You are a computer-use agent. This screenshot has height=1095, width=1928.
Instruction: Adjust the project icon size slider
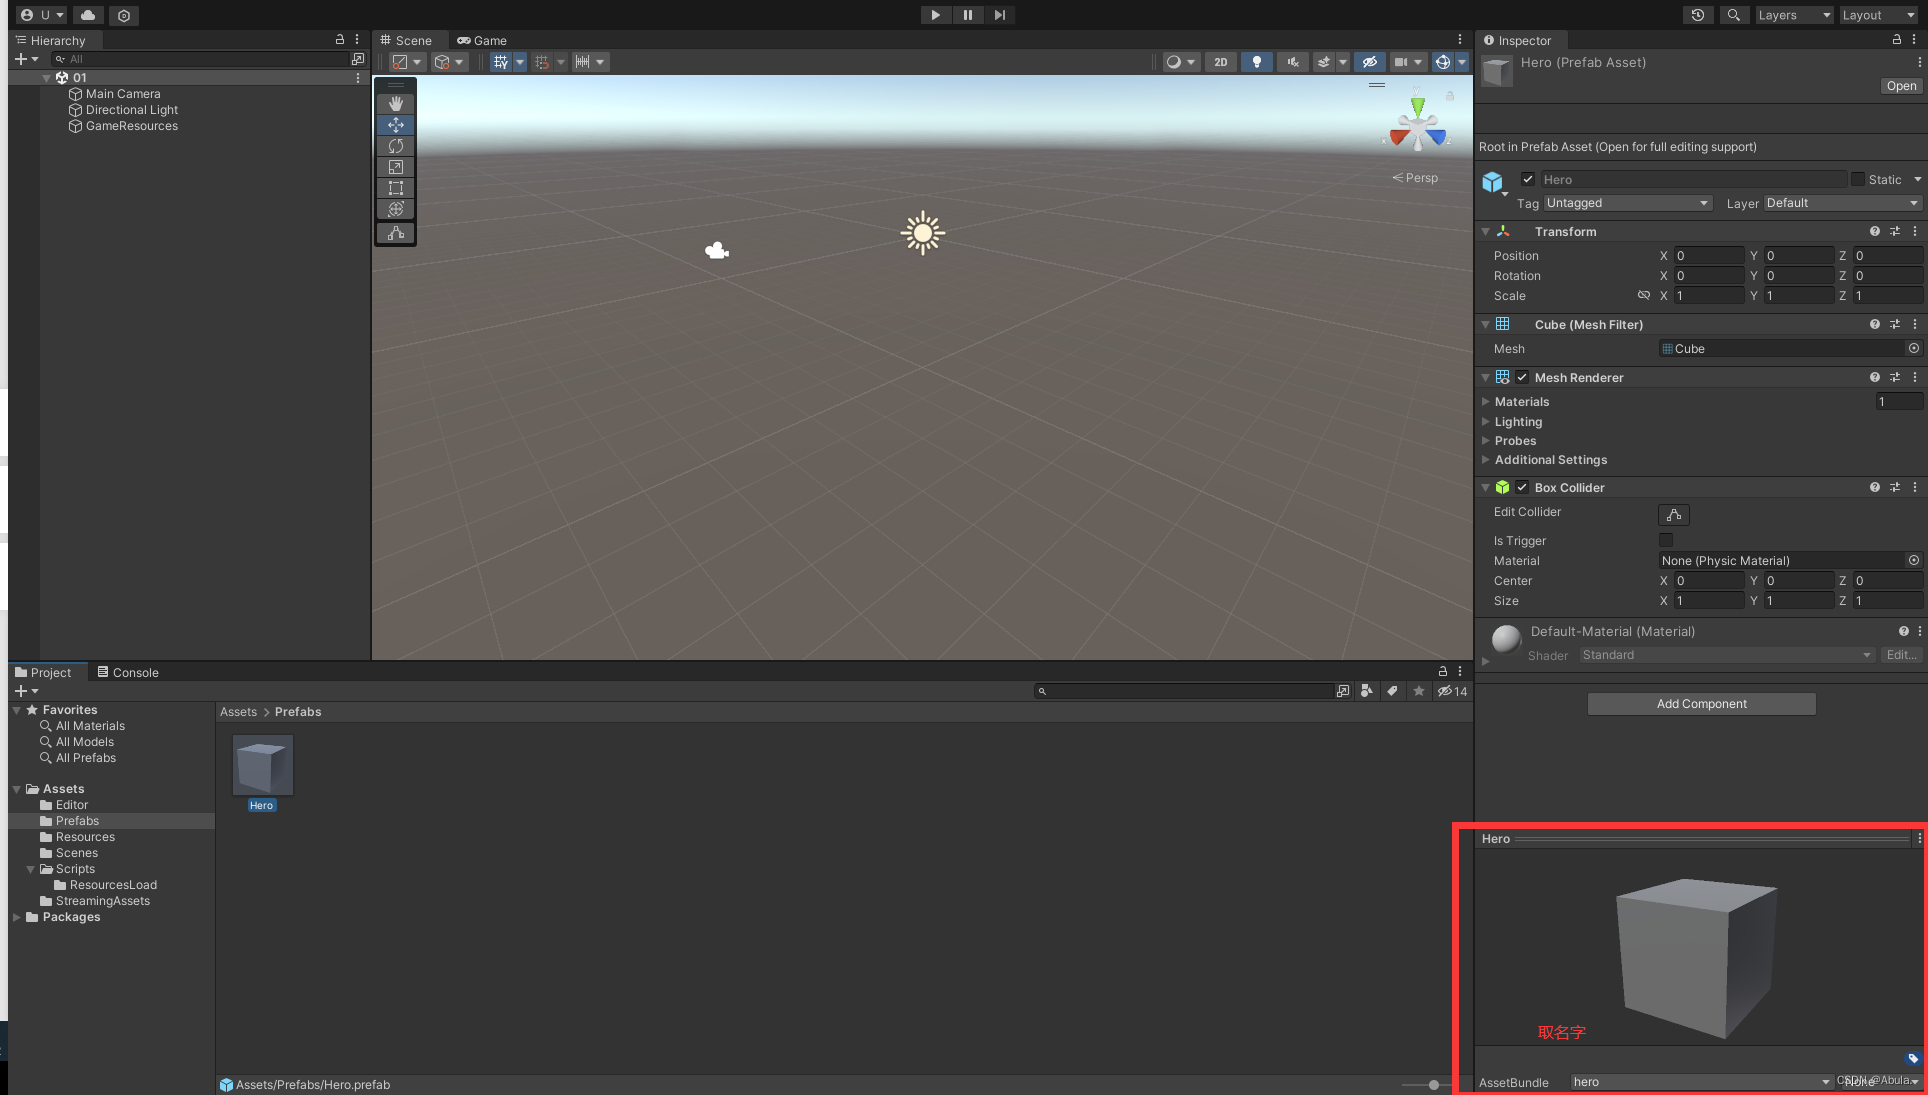tap(1434, 1085)
